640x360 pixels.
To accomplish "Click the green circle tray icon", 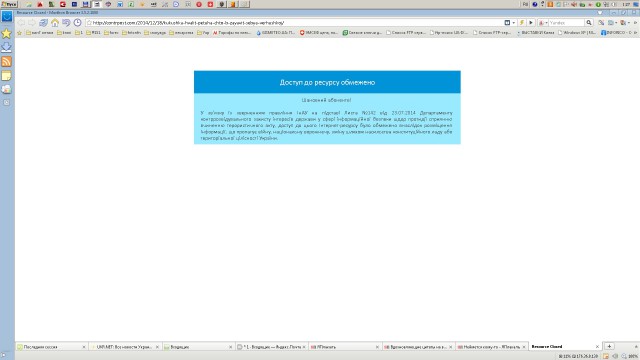I will point(598,4).
